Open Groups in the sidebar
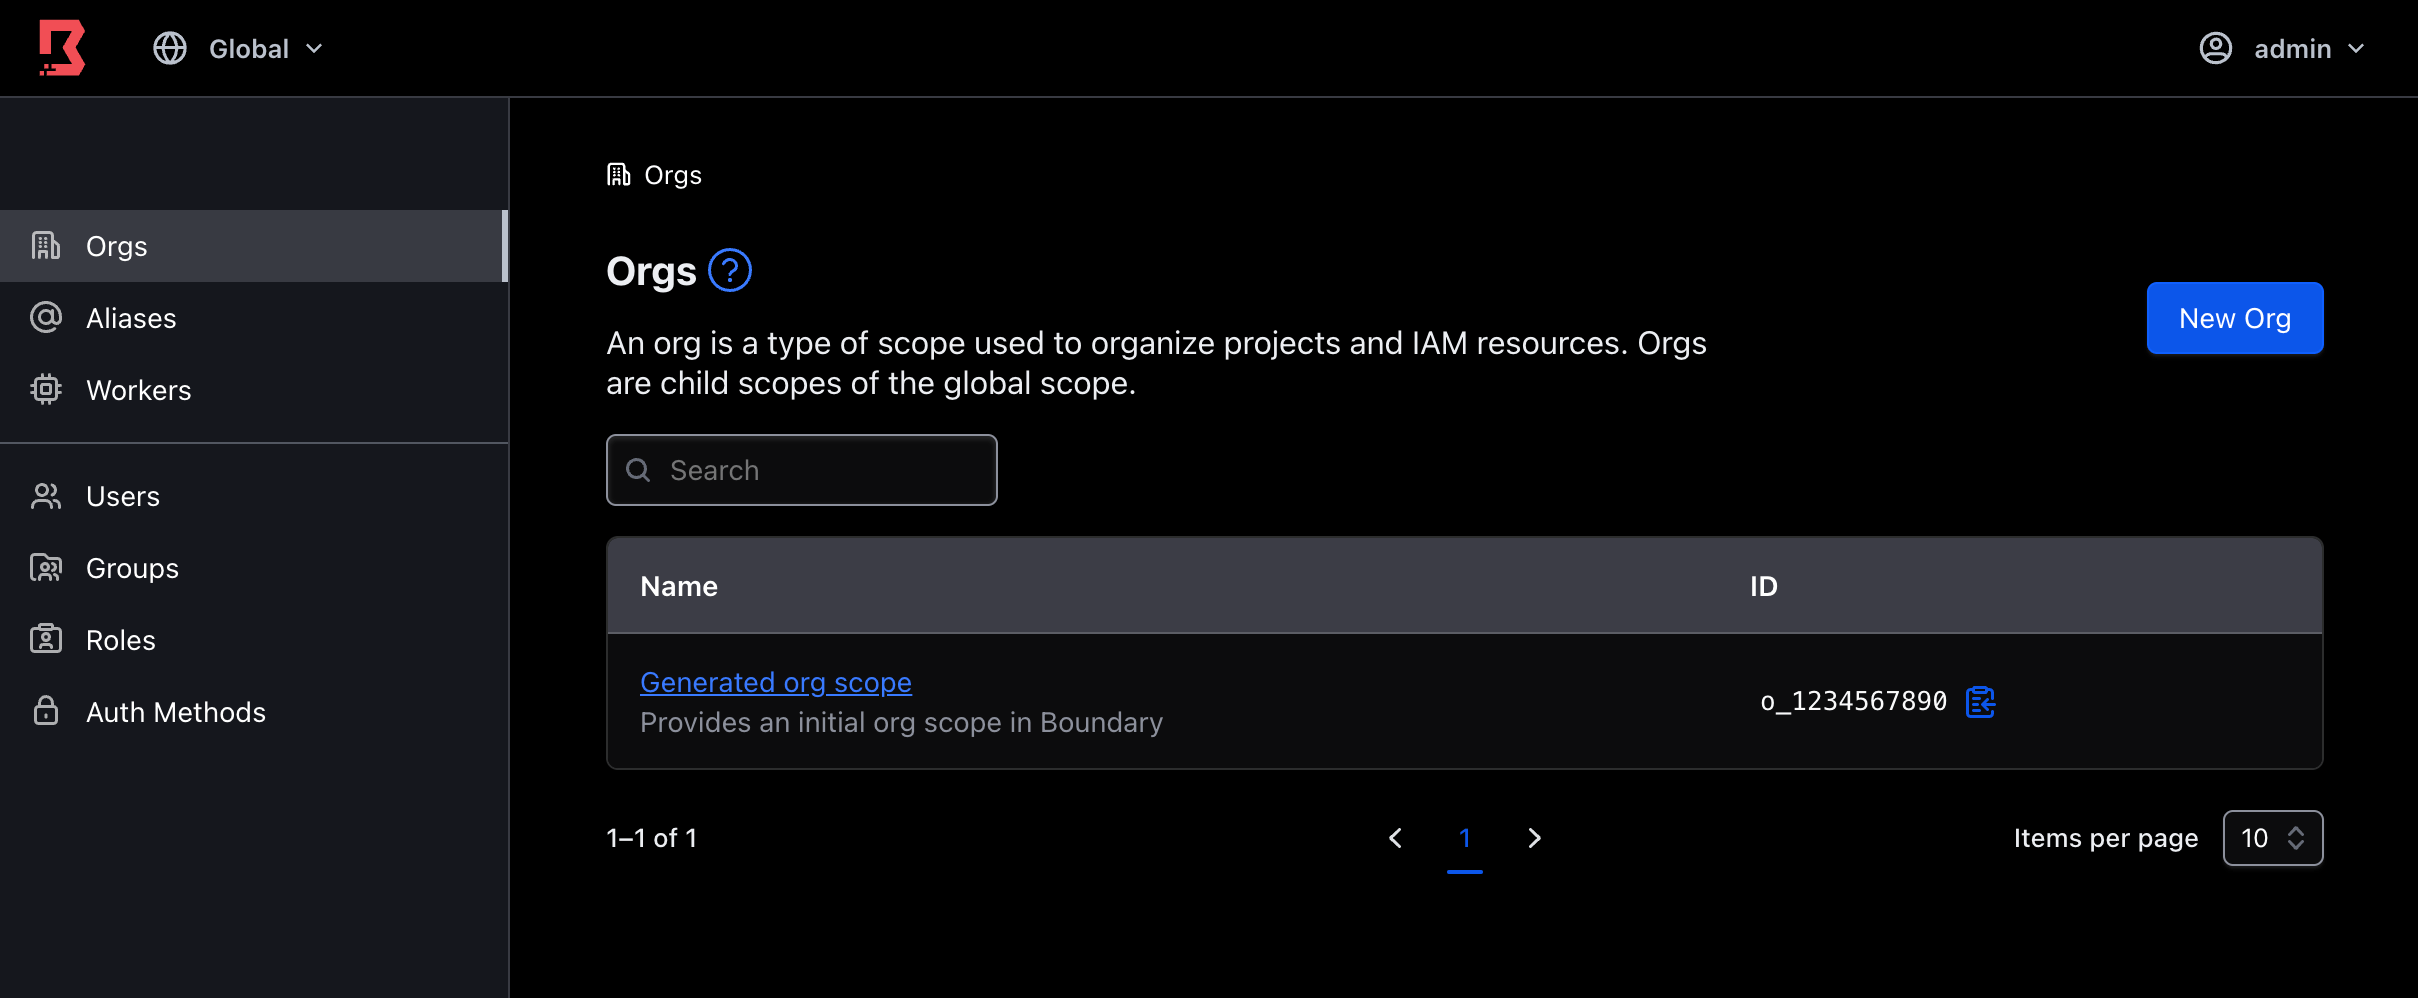2418x998 pixels. point(254,568)
